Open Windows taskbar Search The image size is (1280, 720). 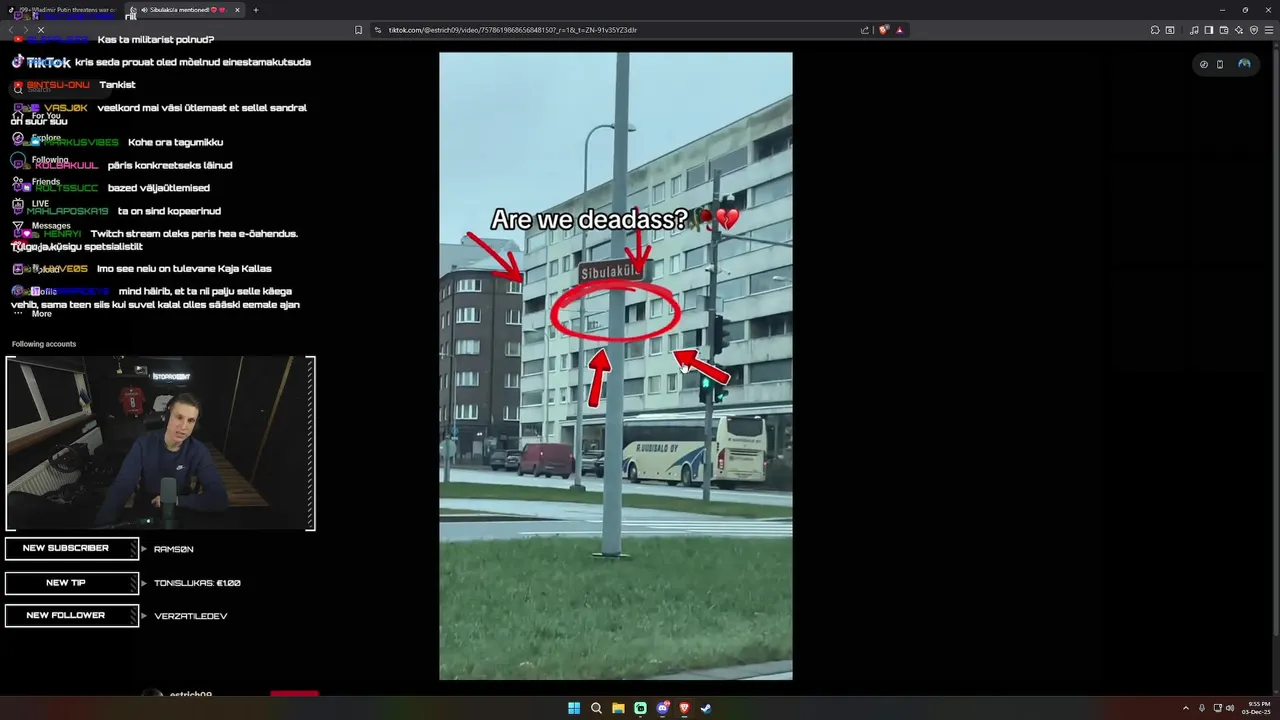click(596, 708)
